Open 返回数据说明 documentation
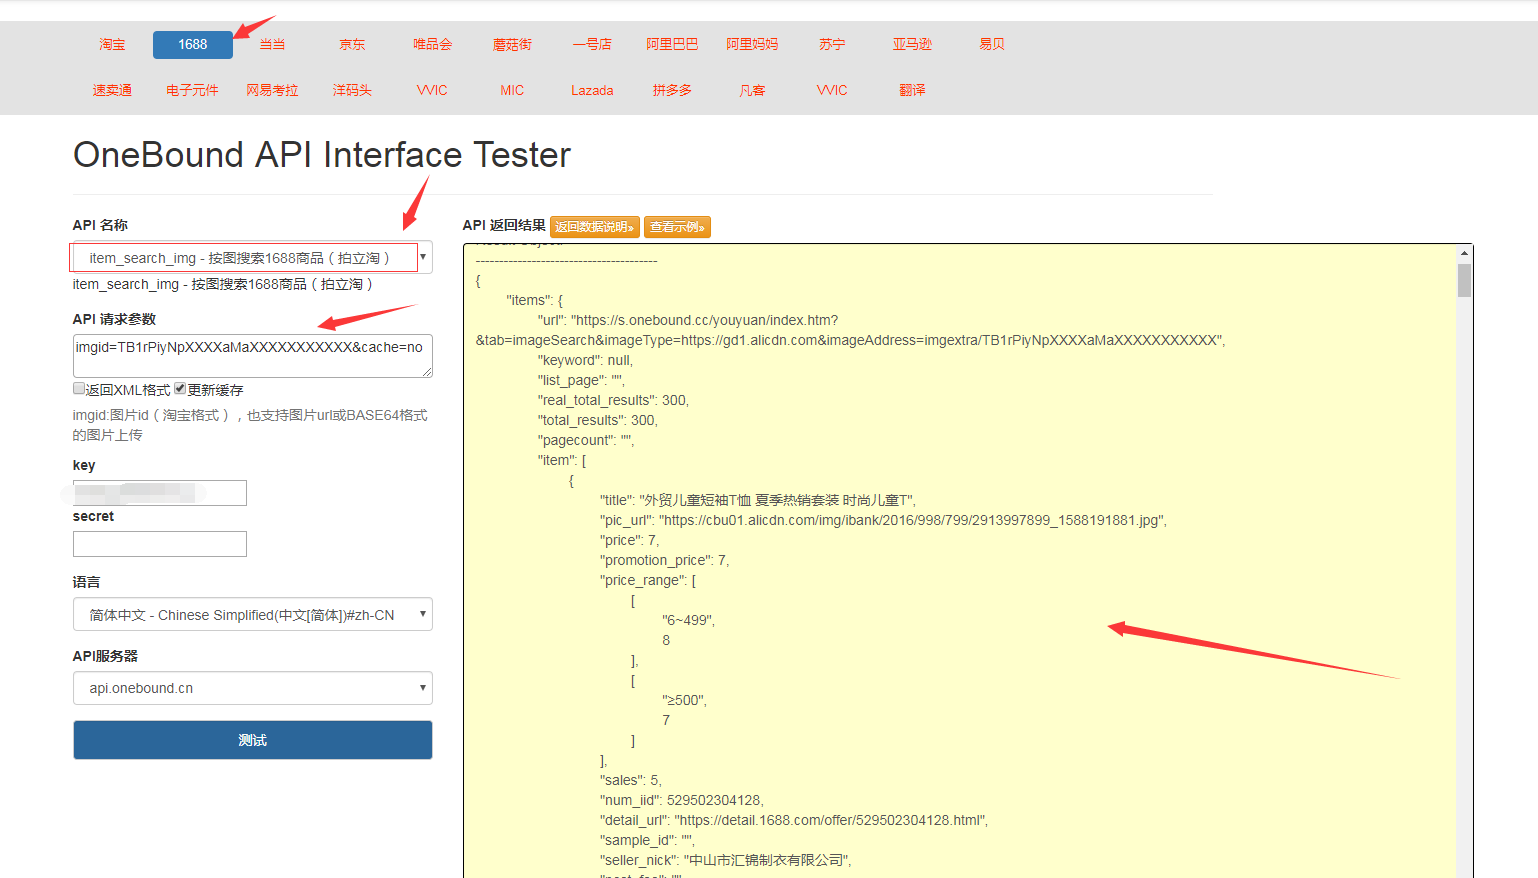Image resolution: width=1538 pixels, height=878 pixels. pyautogui.click(x=595, y=227)
